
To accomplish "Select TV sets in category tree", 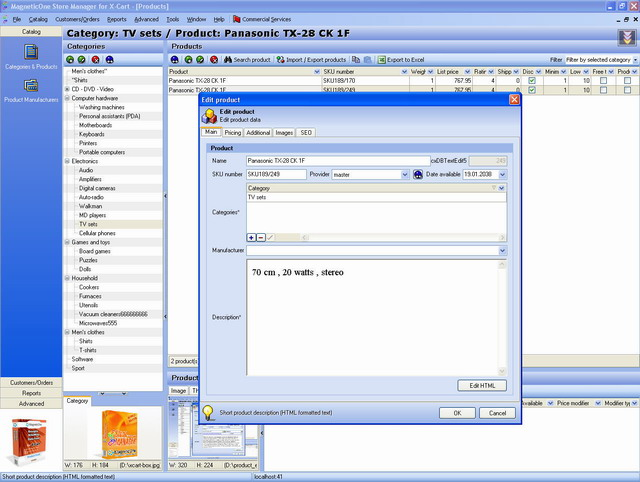I will 88,224.
